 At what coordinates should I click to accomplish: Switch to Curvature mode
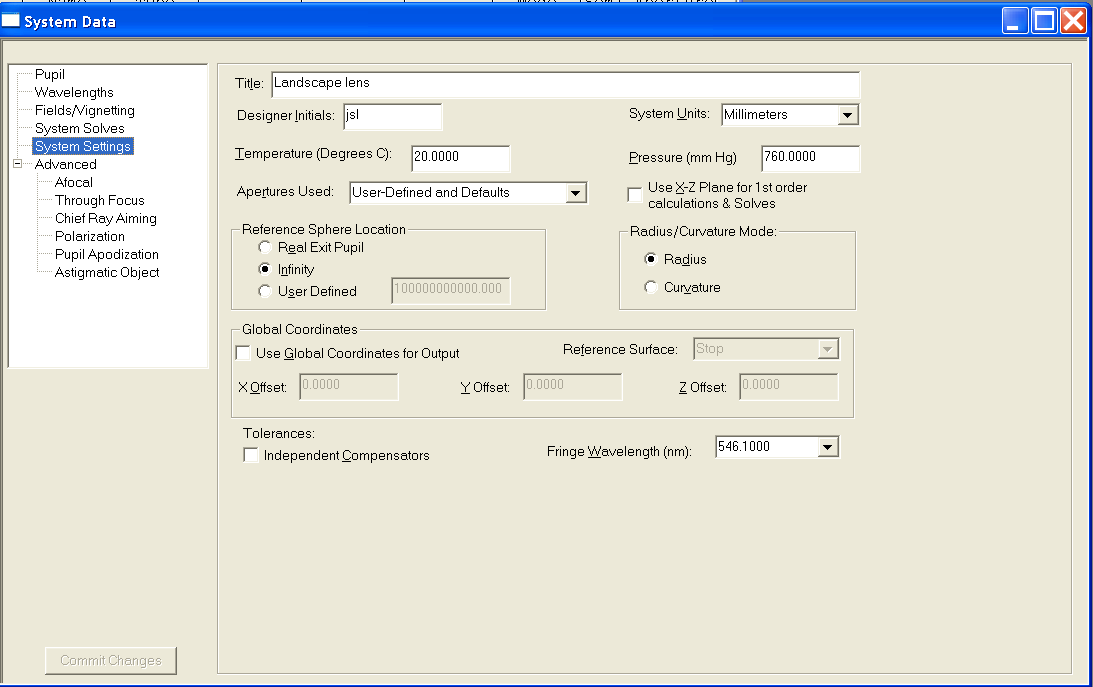coord(652,288)
